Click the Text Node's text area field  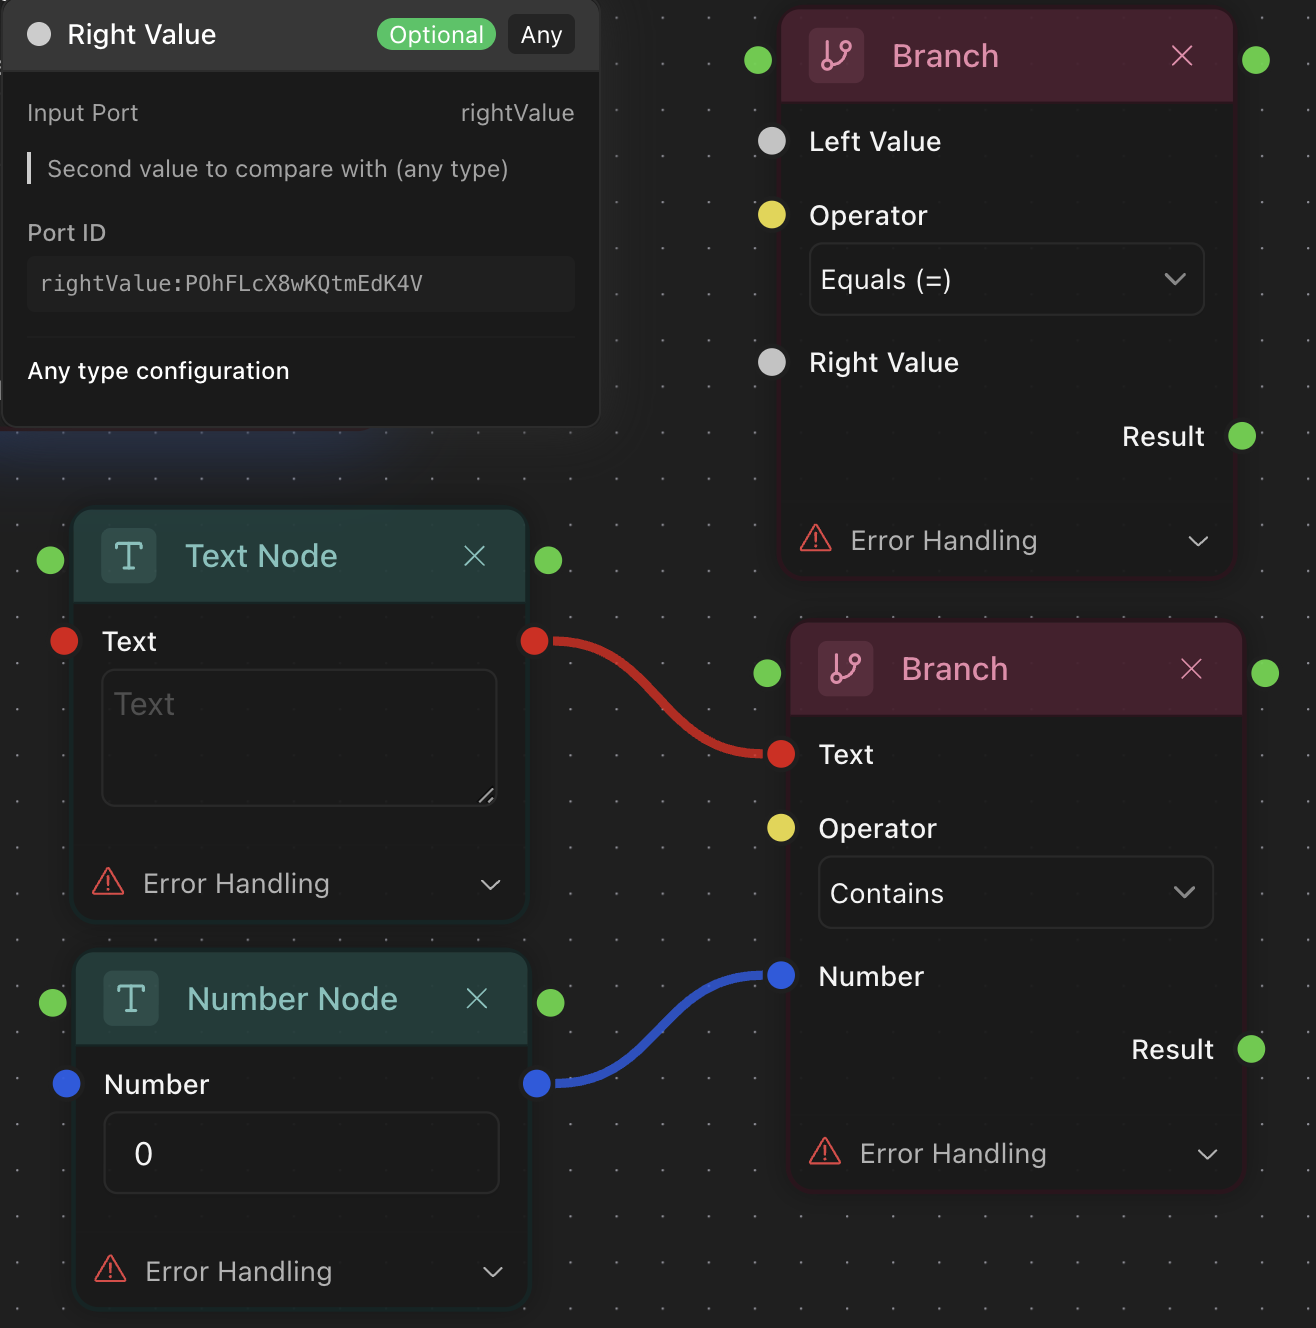point(299,738)
